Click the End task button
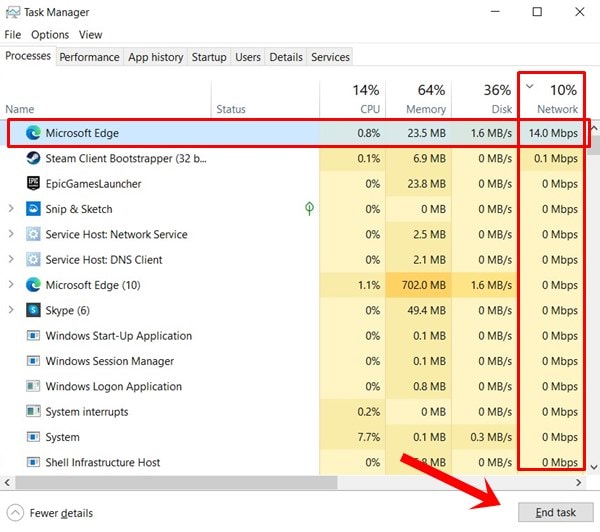 (x=556, y=512)
